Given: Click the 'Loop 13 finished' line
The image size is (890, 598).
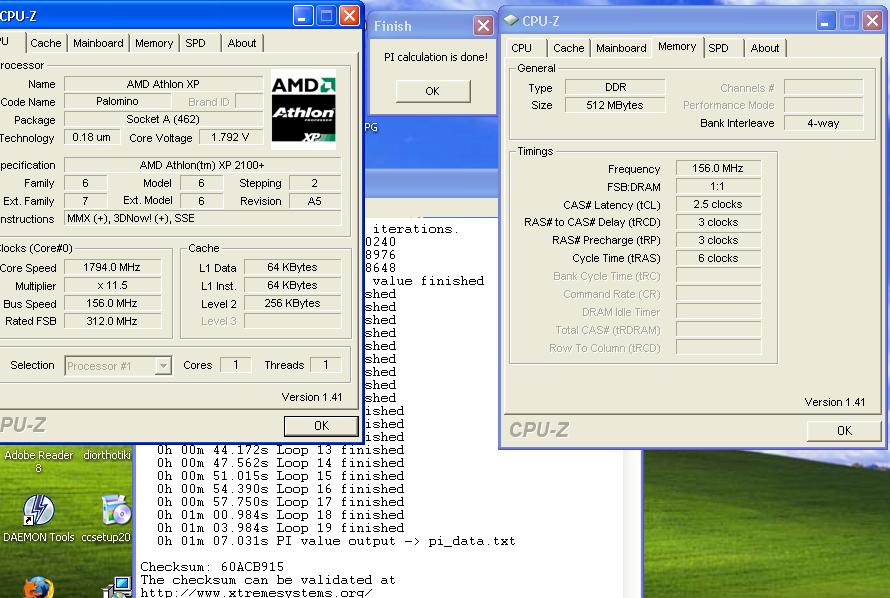Looking at the screenshot, I should click(280, 450).
